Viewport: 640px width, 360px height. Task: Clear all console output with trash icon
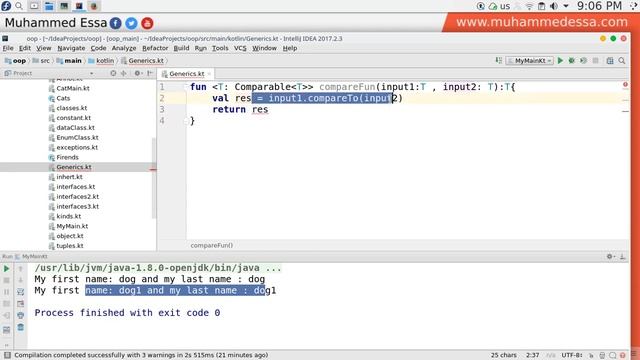[20, 327]
